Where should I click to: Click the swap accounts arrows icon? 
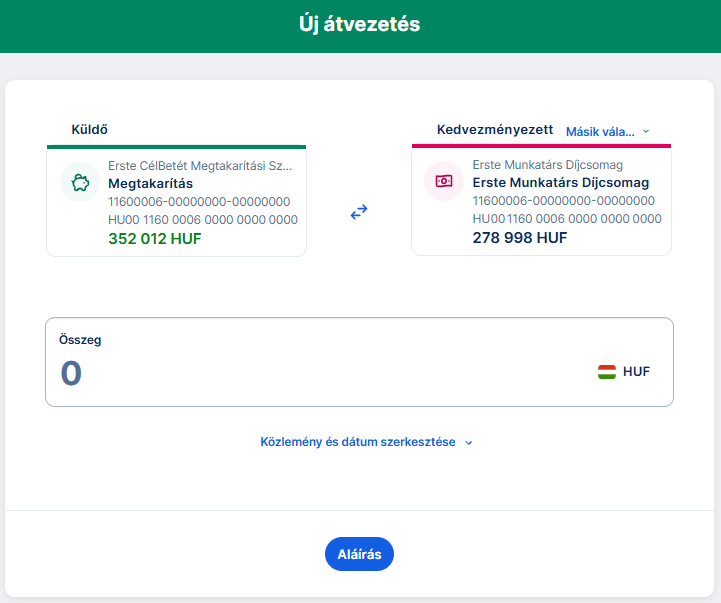pyautogui.click(x=359, y=212)
